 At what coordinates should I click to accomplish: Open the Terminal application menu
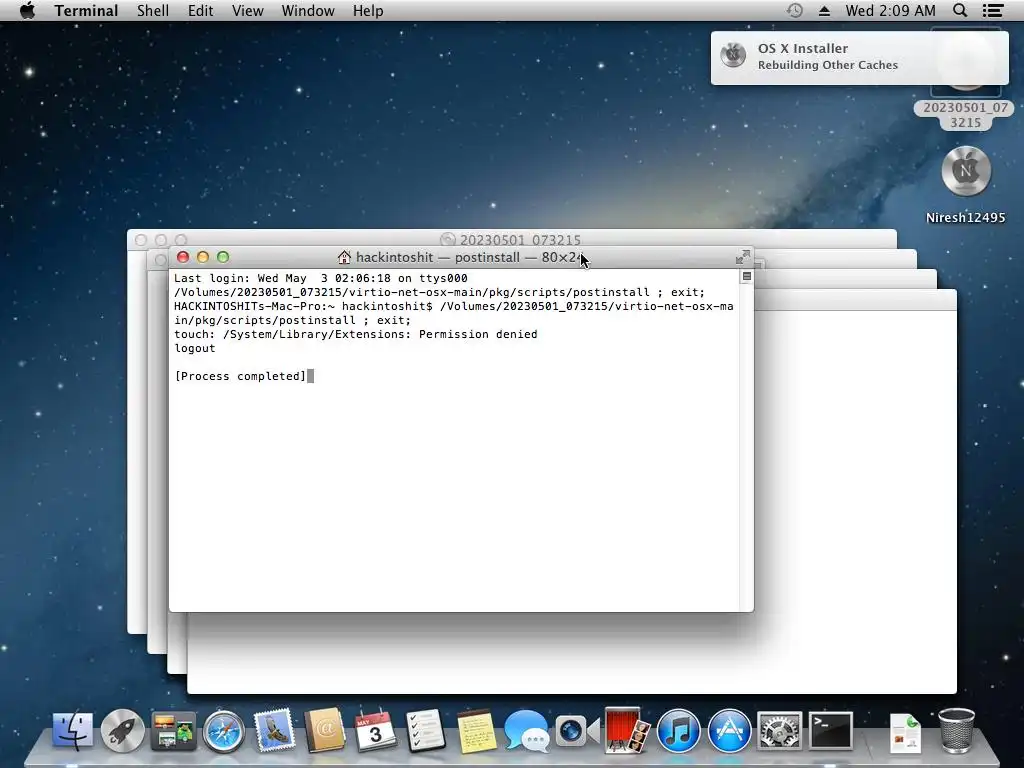(x=86, y=10)
